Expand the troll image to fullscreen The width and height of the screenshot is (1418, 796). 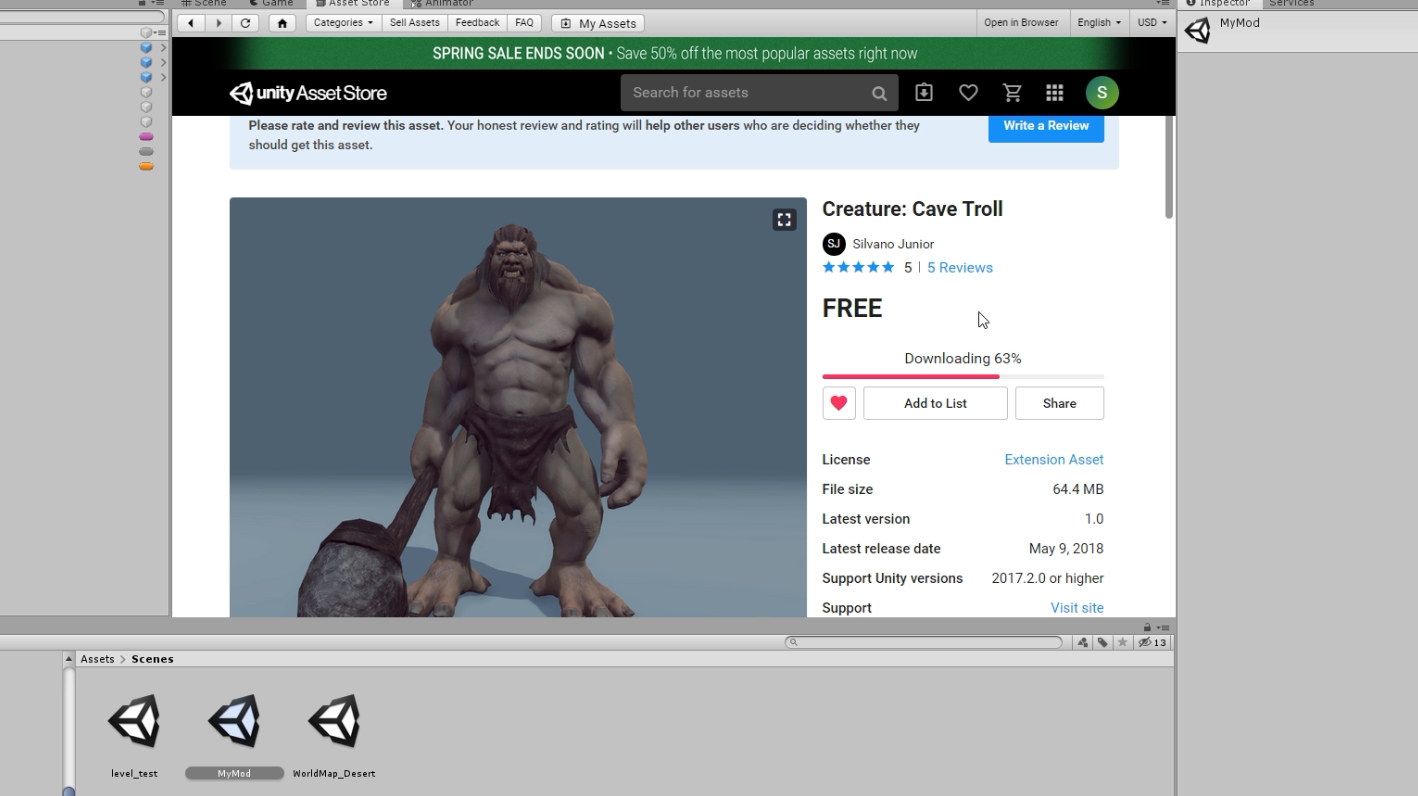pyautogui.click(x=784, y=220)
